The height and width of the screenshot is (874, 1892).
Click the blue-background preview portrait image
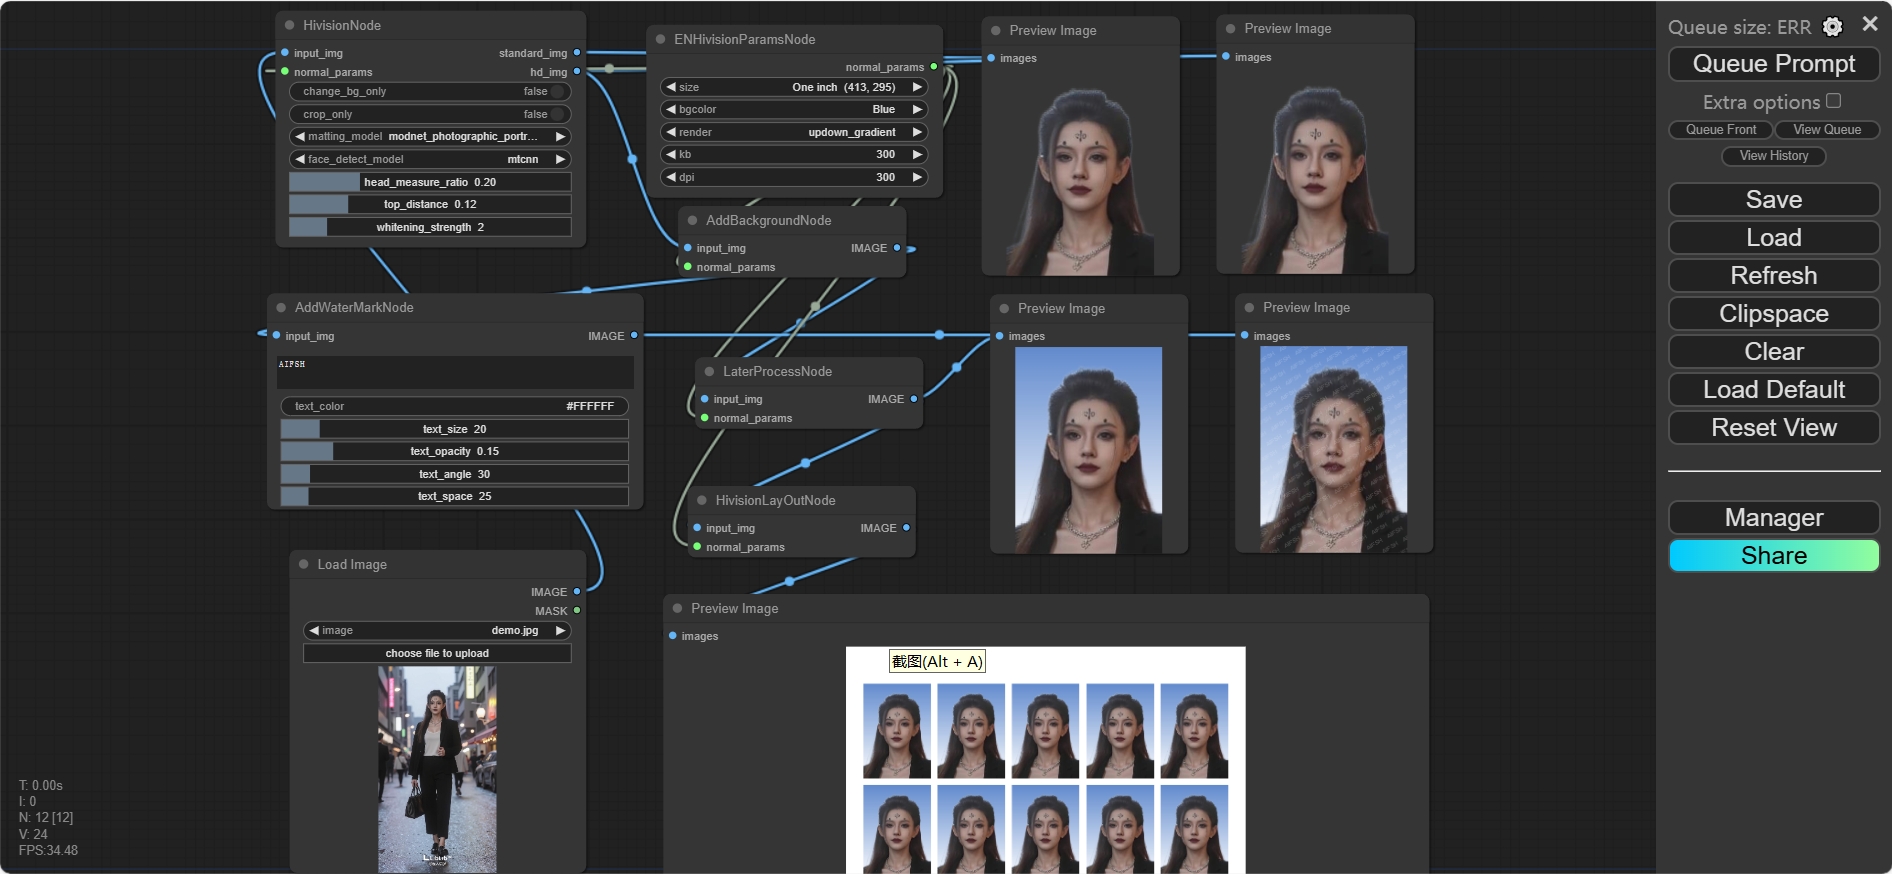tap(1089, 449)
